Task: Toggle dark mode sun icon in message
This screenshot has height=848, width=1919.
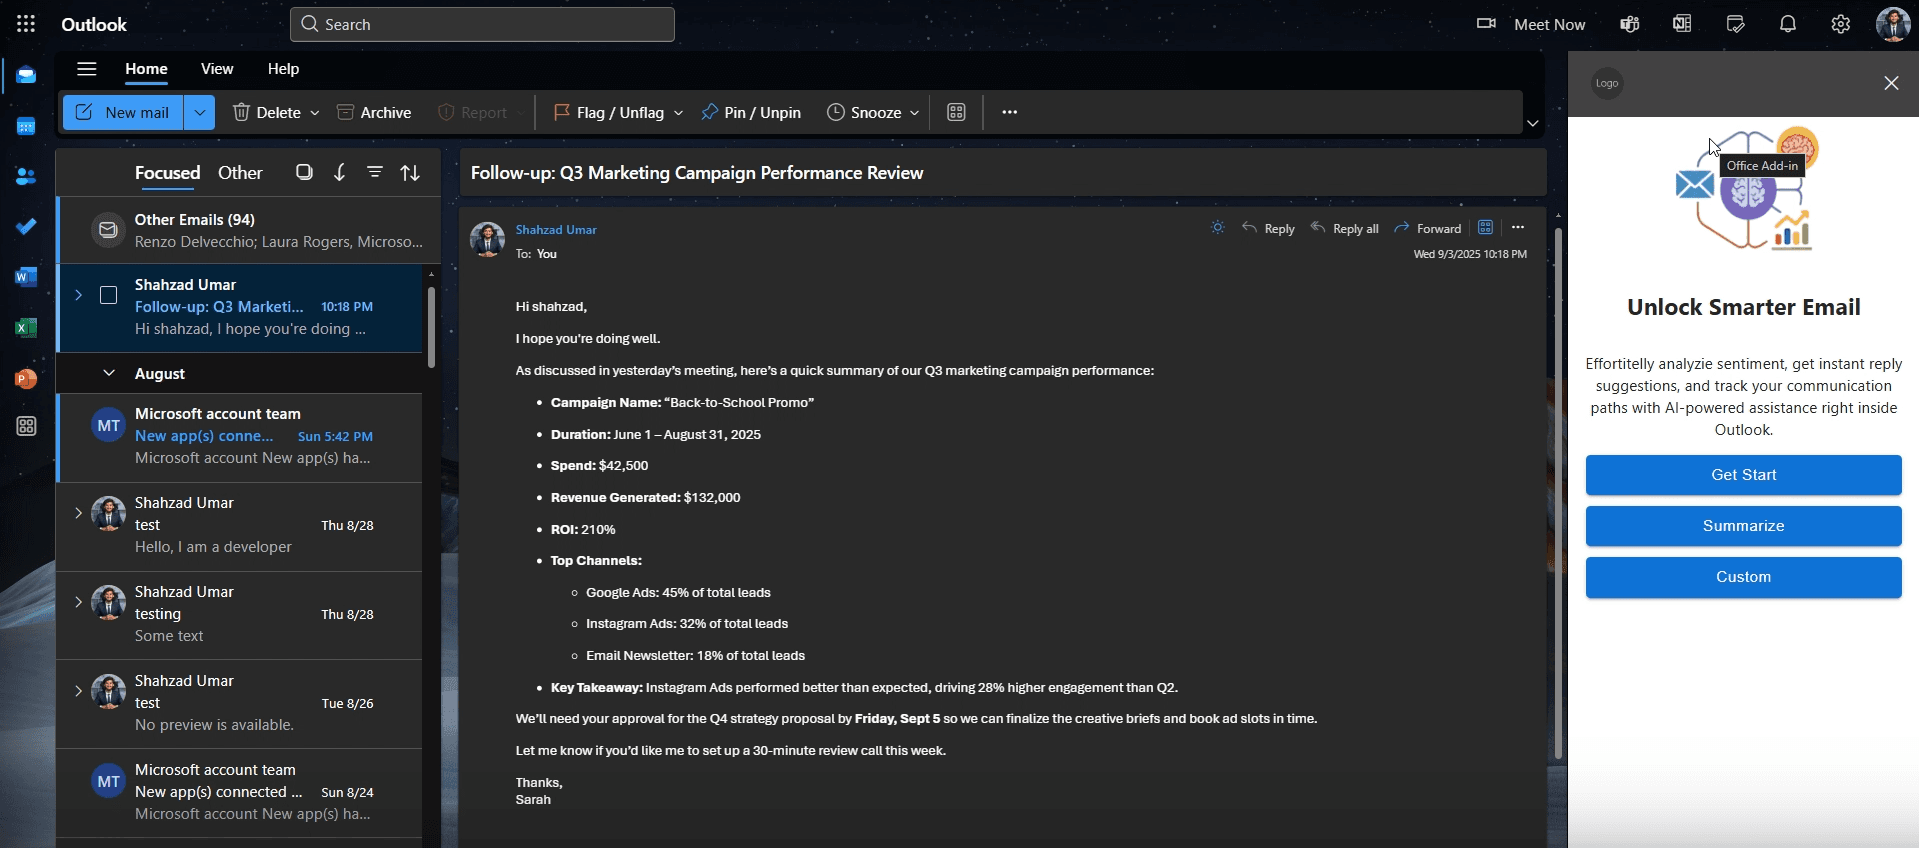Action: [x=1217, y=228]
